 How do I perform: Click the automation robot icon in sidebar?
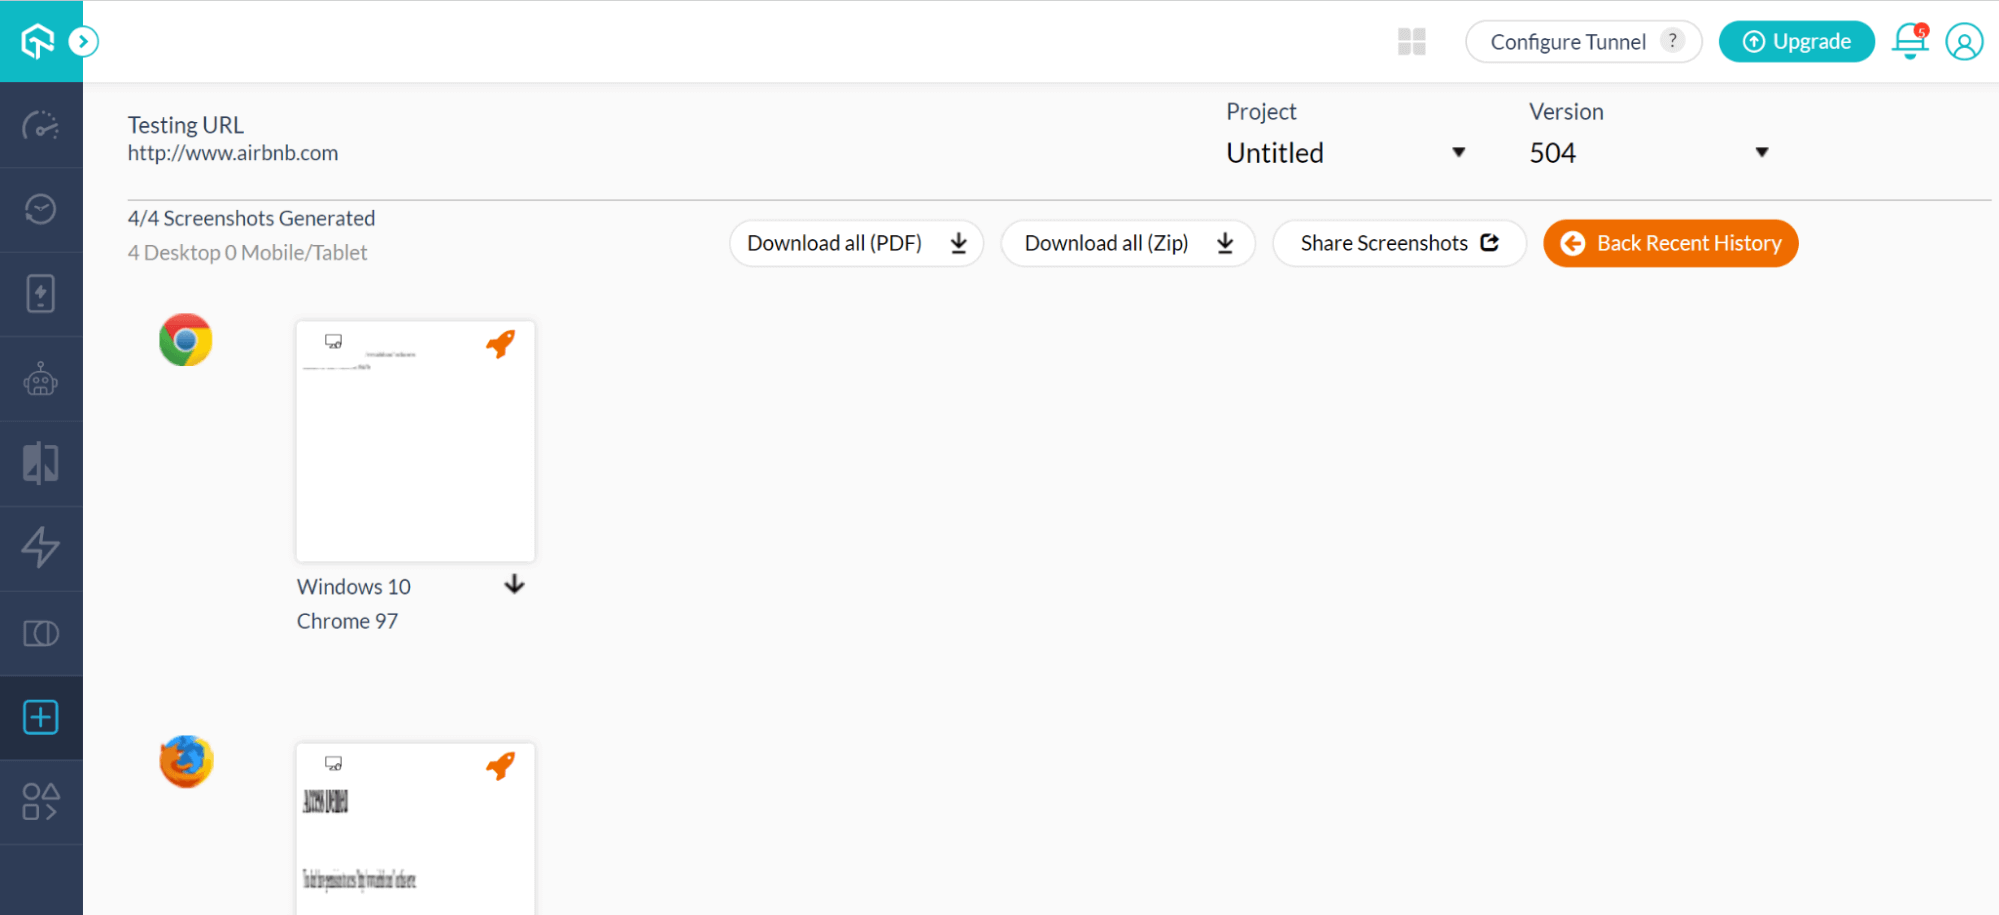click(x=40, y=379)
